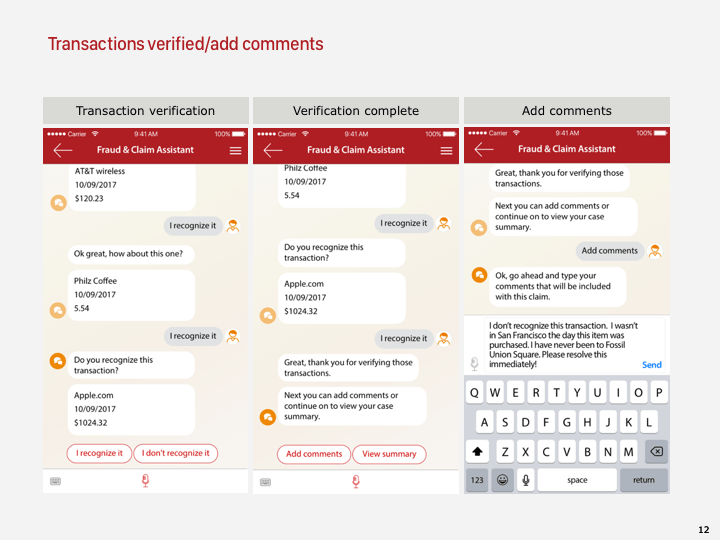Click the blue Send link
This screenshot has height=540, width=720.
pos(651,365)
